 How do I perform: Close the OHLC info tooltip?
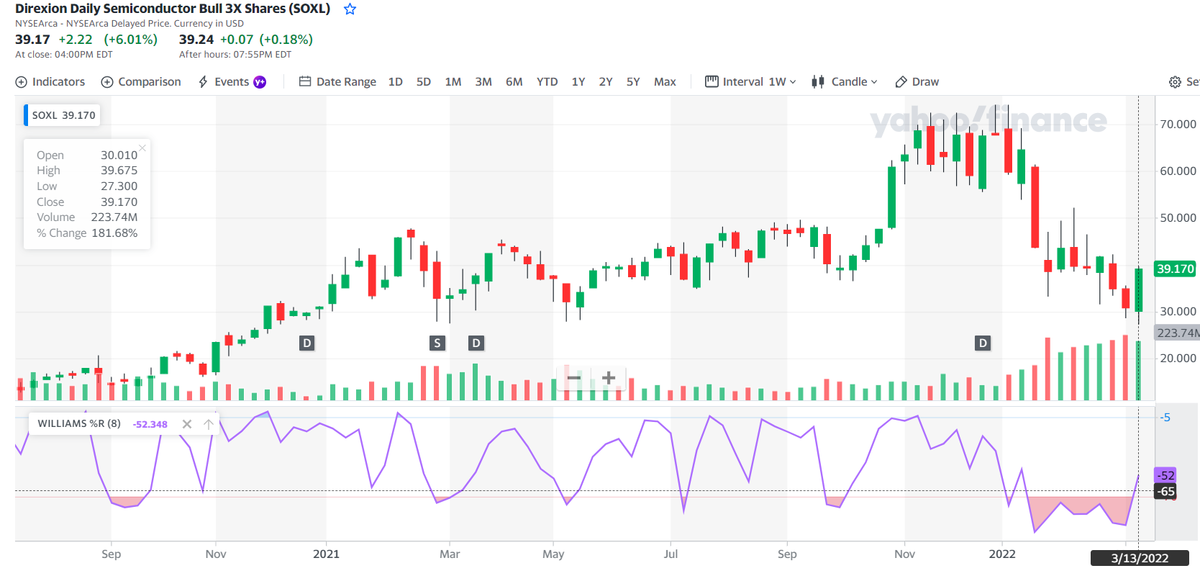143,148
